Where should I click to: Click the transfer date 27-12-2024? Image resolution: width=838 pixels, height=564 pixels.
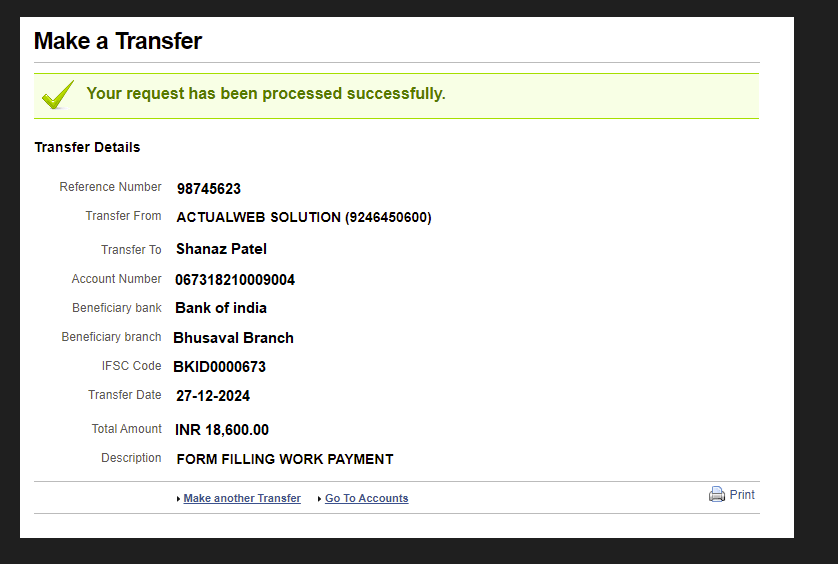pos(213,396)
